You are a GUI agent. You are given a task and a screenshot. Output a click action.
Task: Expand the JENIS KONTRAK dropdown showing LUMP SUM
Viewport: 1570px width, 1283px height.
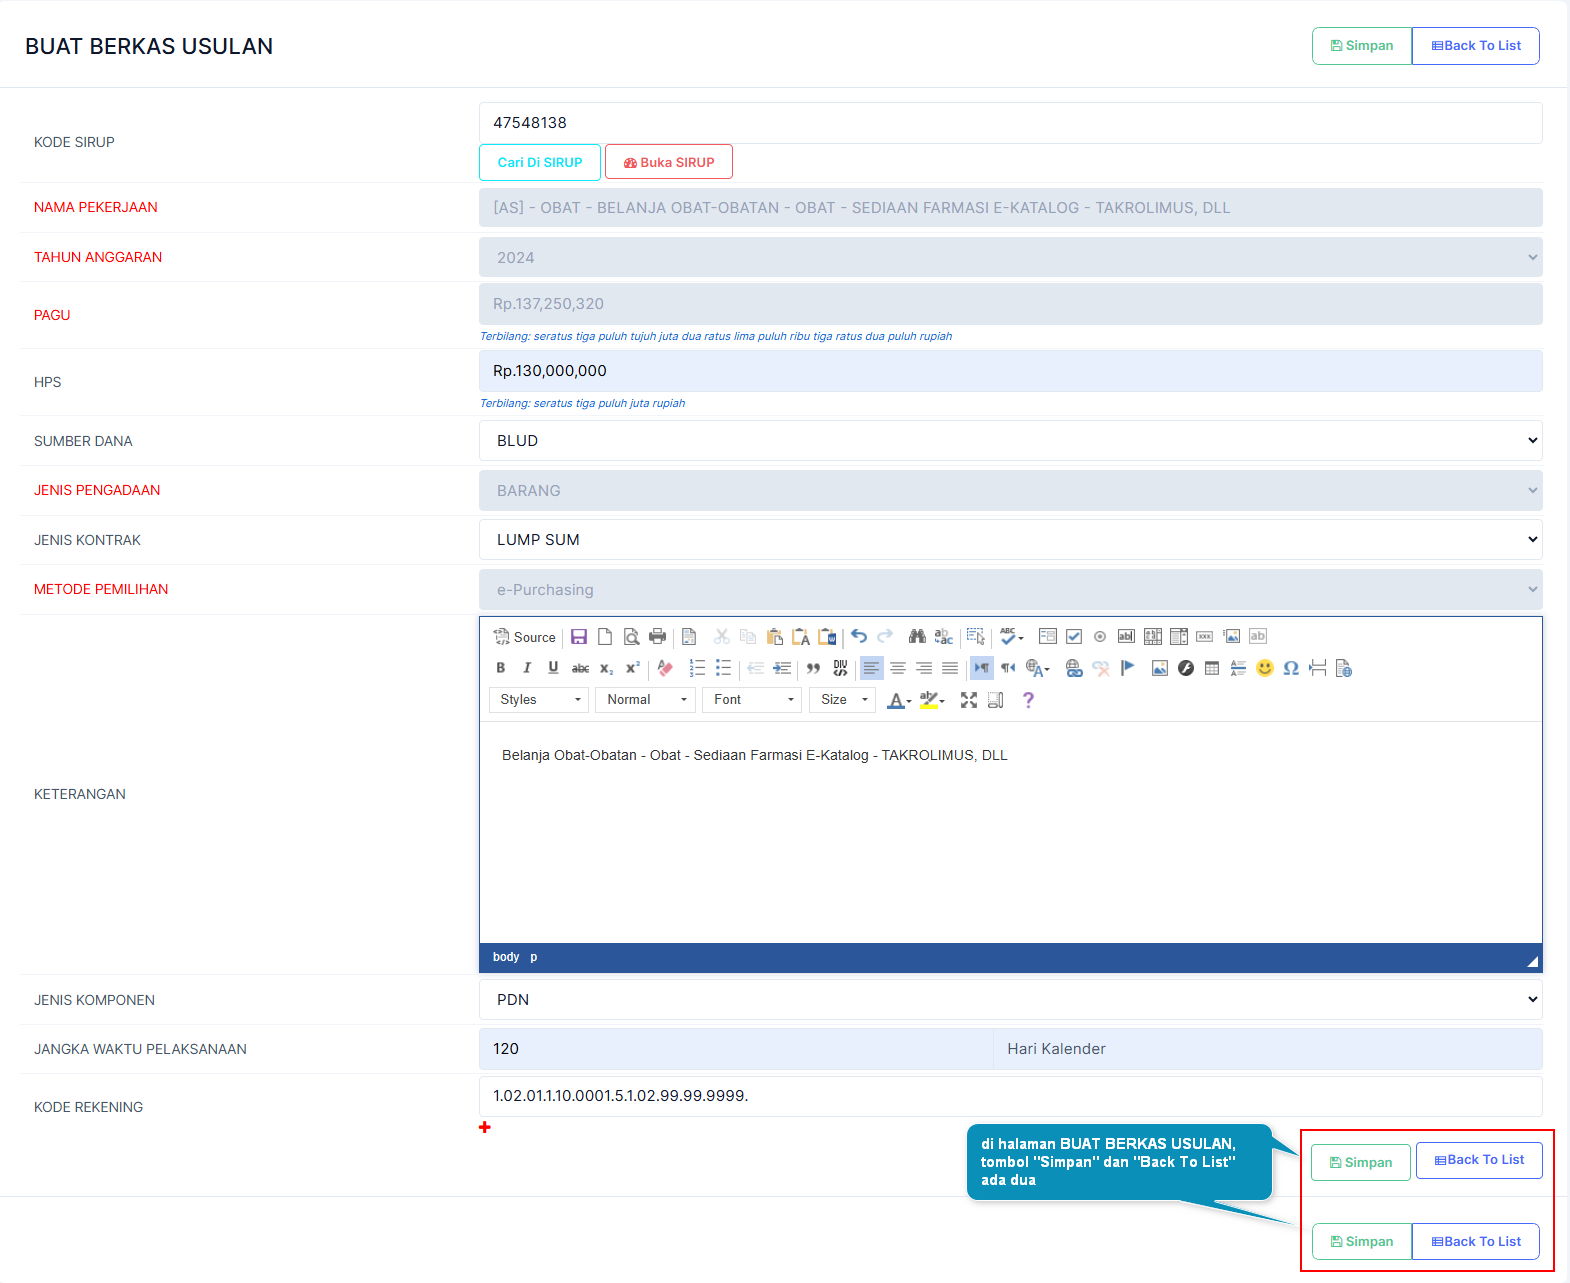[x=1010, y=540]
